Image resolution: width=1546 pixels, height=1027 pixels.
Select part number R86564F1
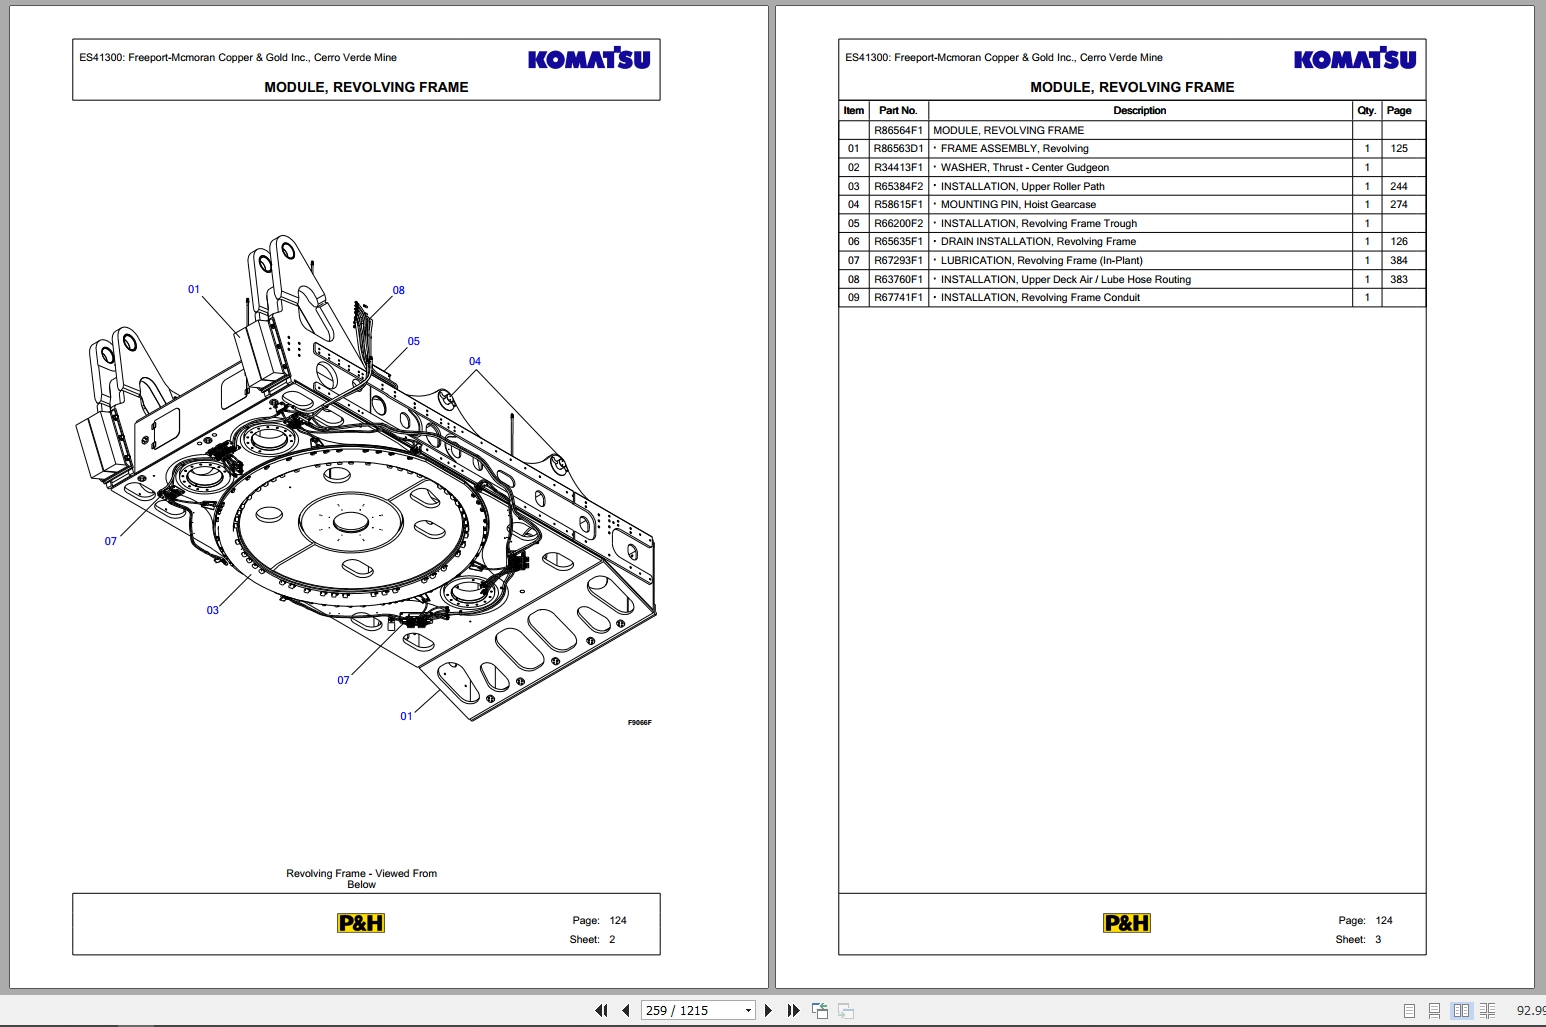pyautogui.click(x=898, y=130)
